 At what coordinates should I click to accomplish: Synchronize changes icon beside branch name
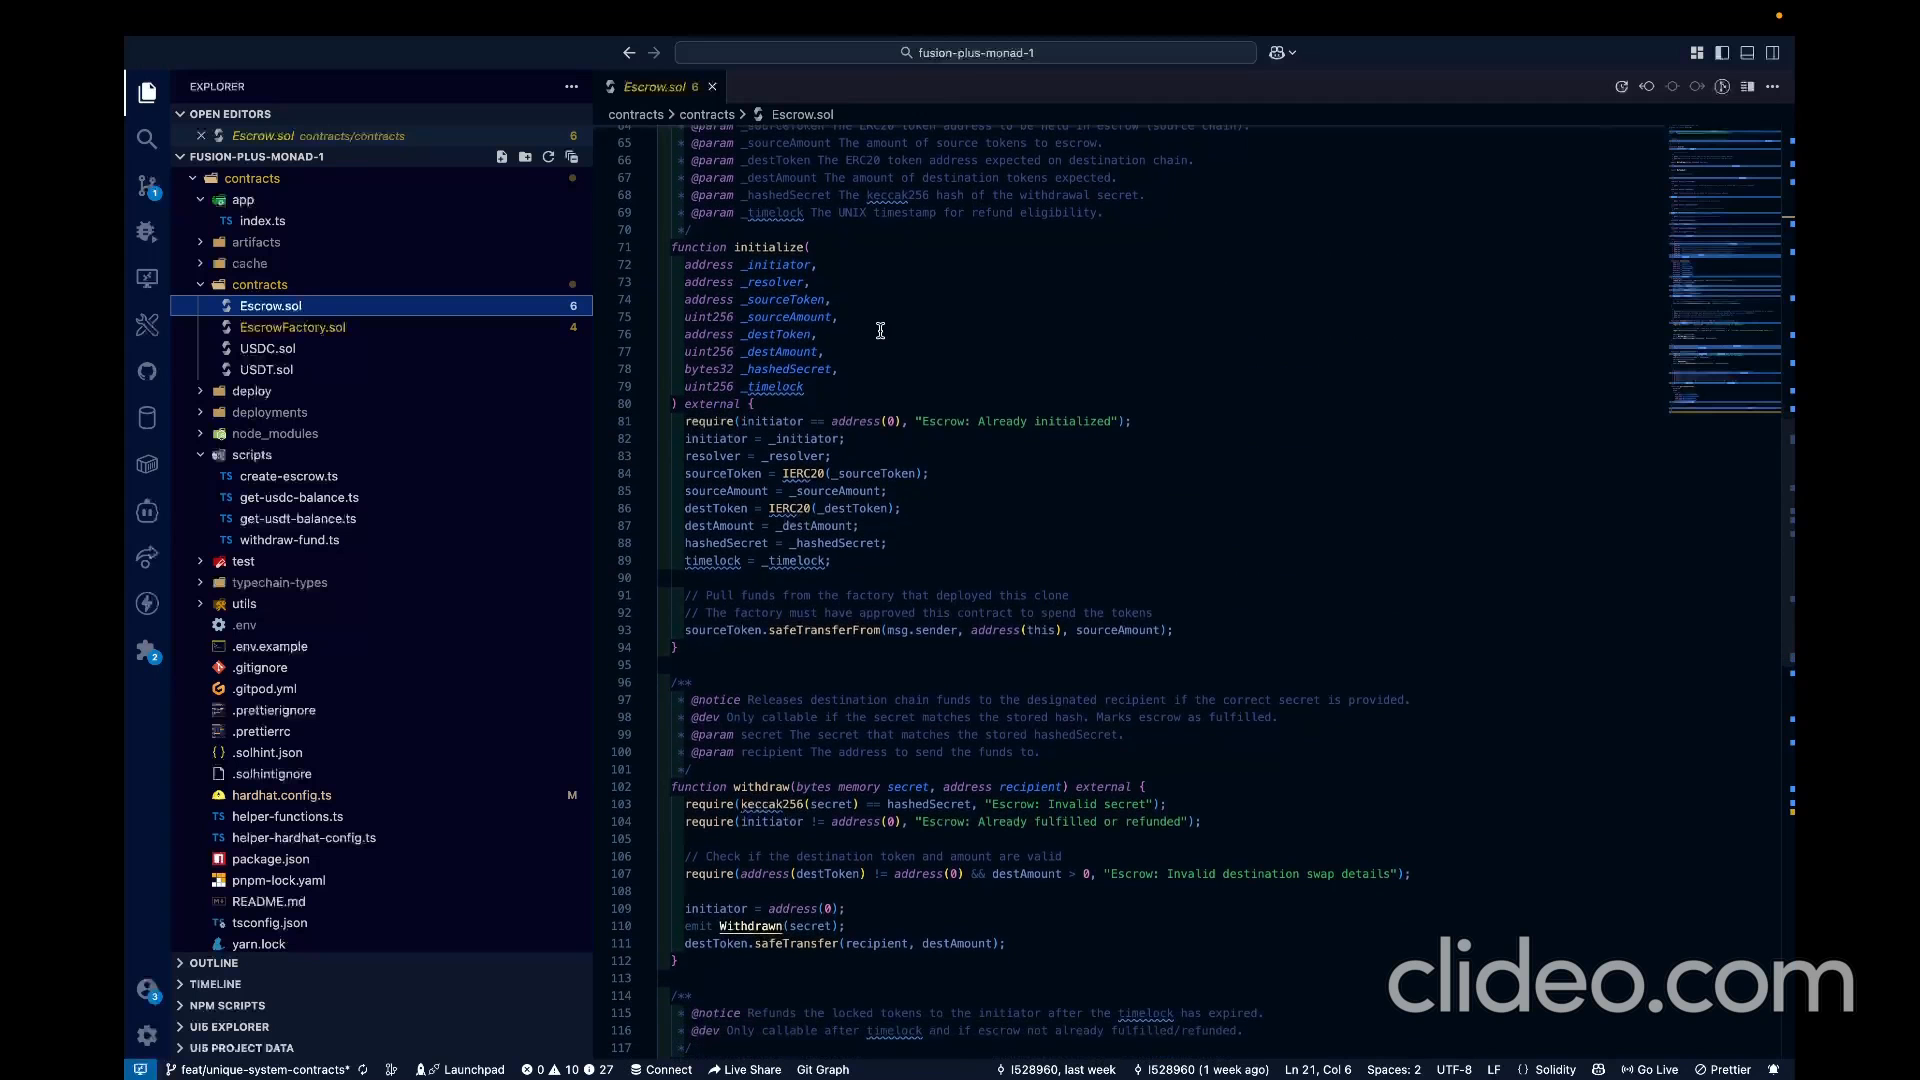[363, 1070]
